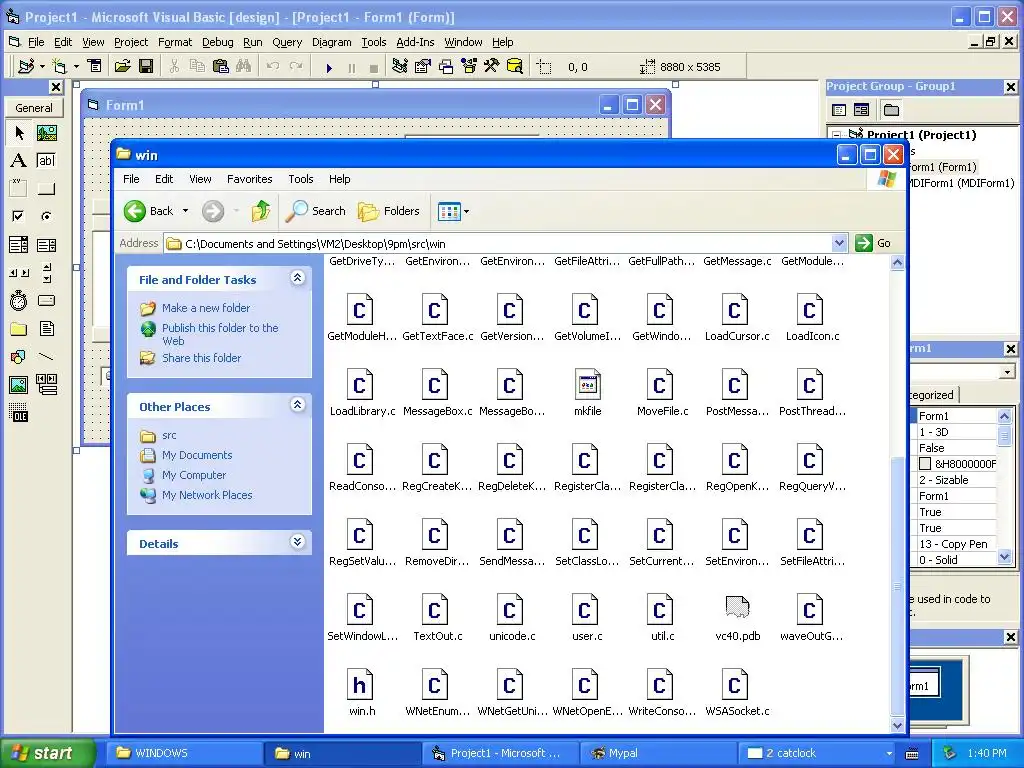Open the Add Form dropdown arrow

coord(76,66)
